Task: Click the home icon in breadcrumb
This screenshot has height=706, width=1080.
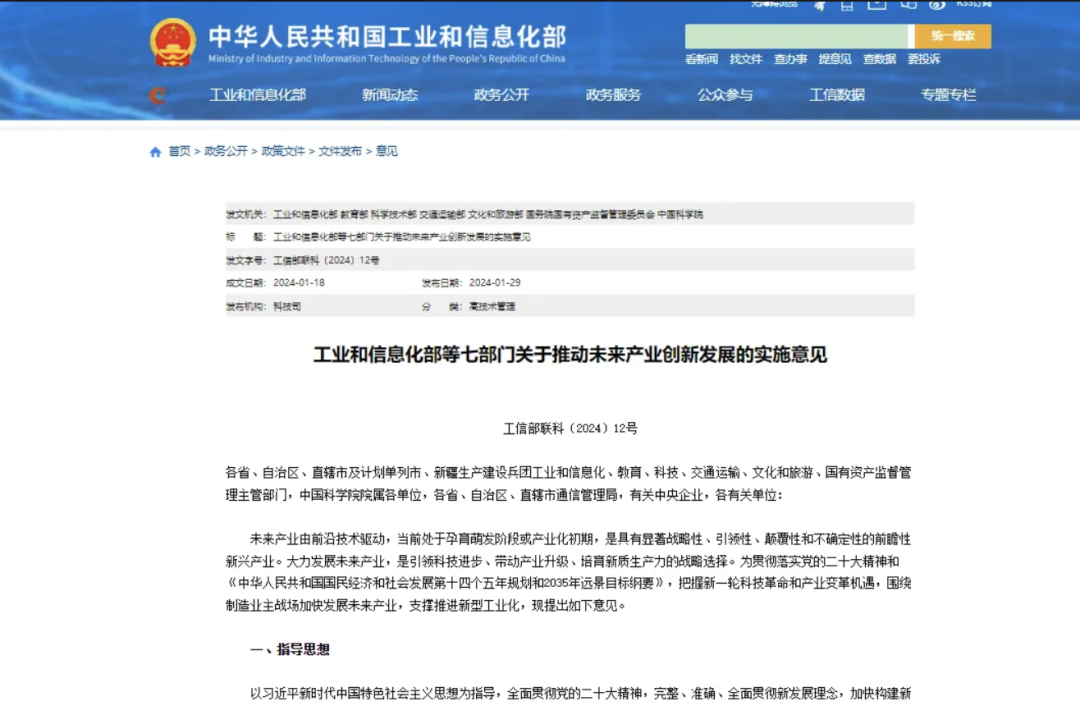Action: pyautogui.click(x=155, y=152)
